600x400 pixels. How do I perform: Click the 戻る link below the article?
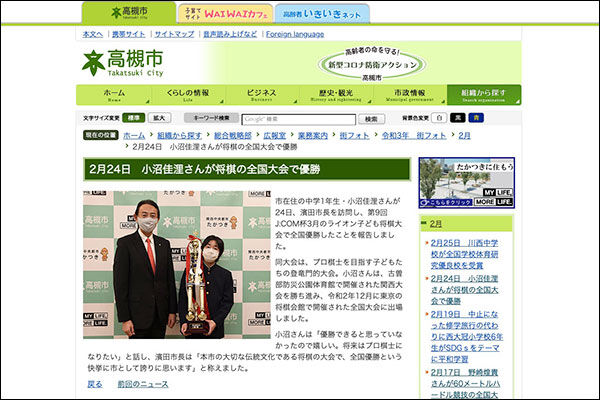[x=95, y=384]
